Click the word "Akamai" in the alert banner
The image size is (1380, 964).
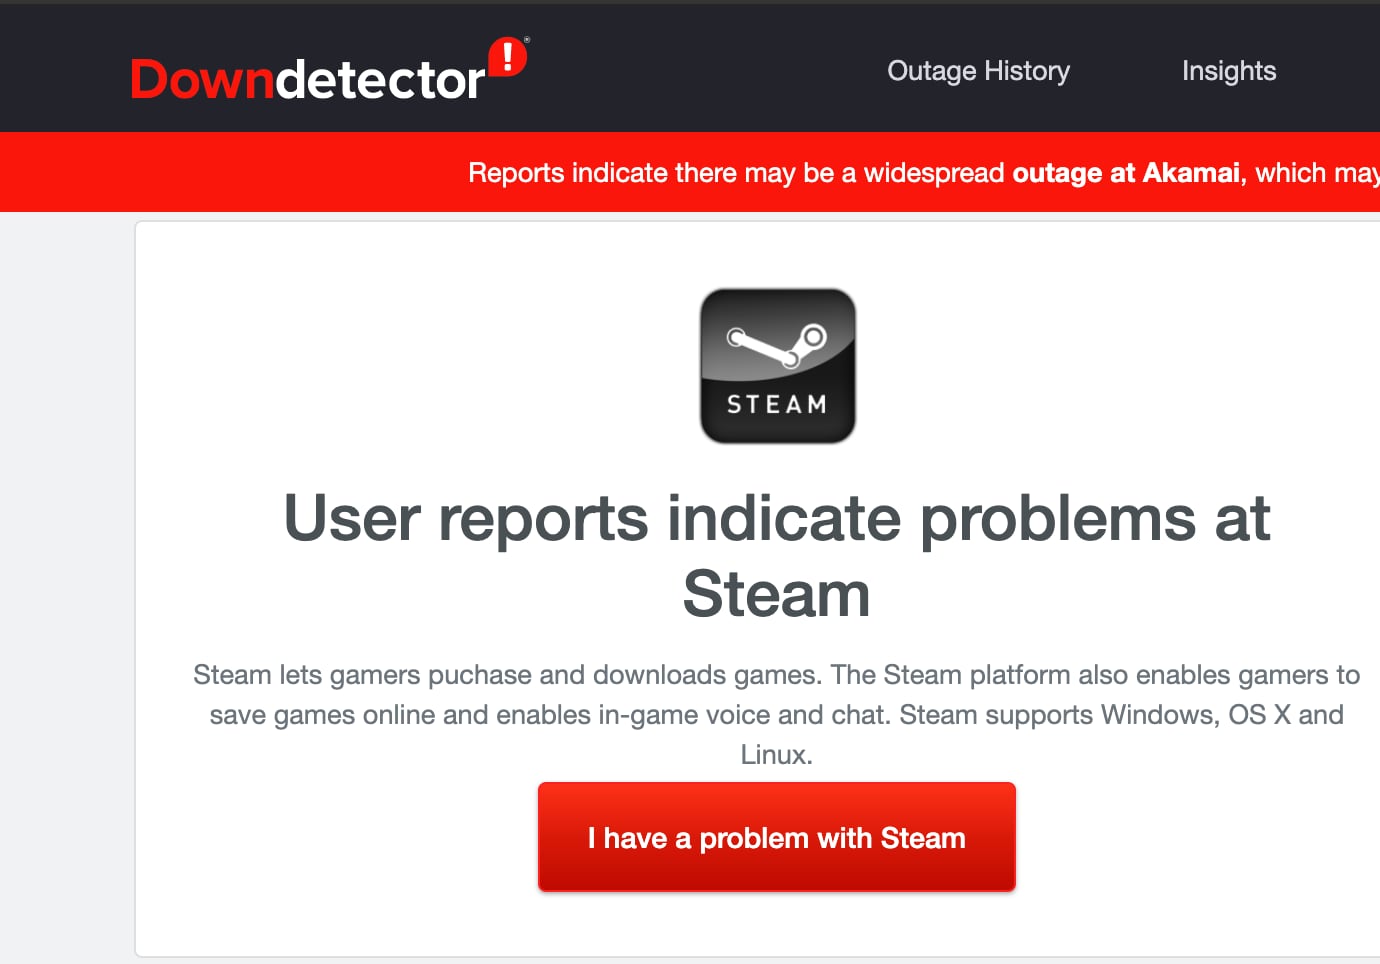click(x=1190, y=173)
